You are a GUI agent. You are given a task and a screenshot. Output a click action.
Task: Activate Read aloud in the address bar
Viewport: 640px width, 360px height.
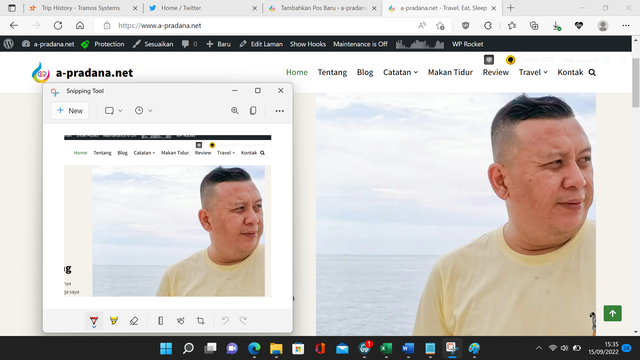coord(422,25)
